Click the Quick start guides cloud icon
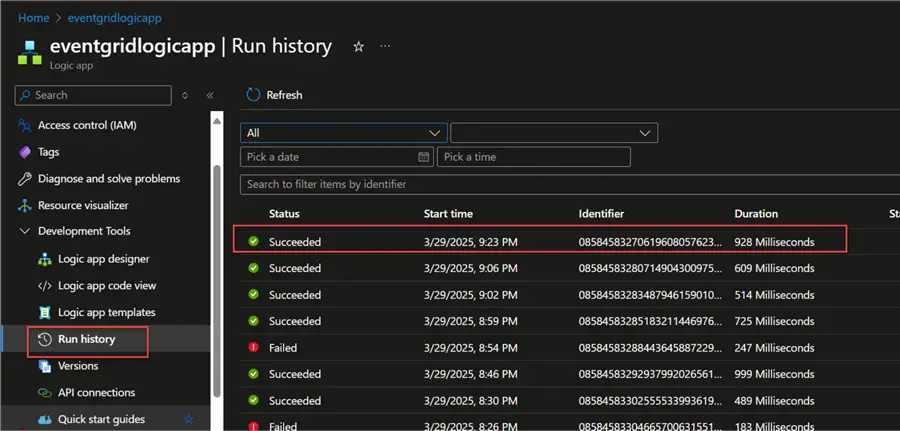 coord(45,420)
